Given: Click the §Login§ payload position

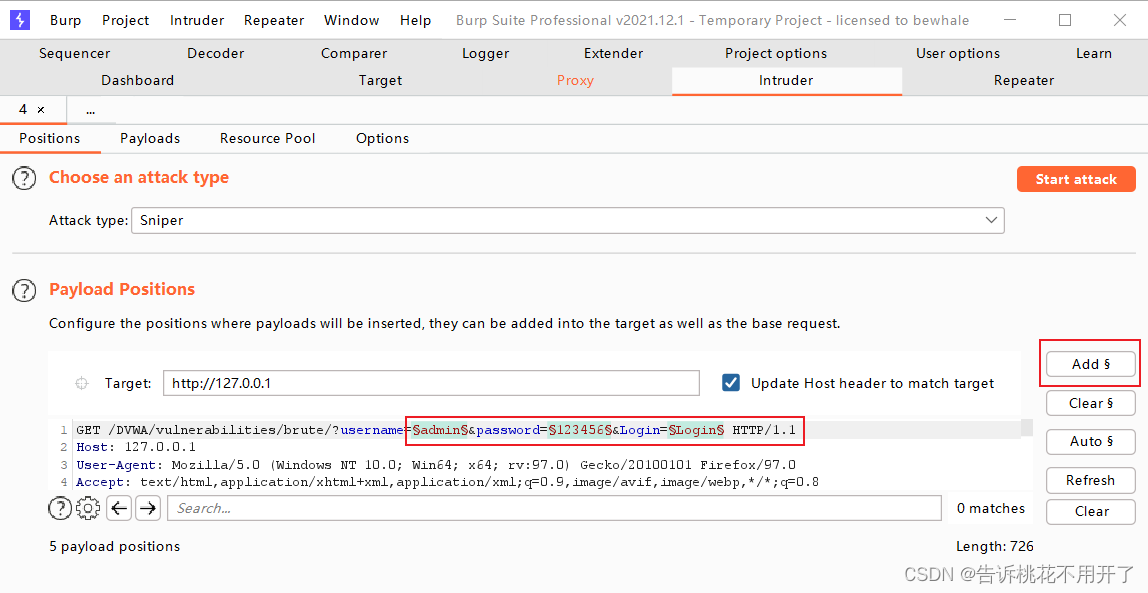Looking at the screenshot, I should point(696,430).
